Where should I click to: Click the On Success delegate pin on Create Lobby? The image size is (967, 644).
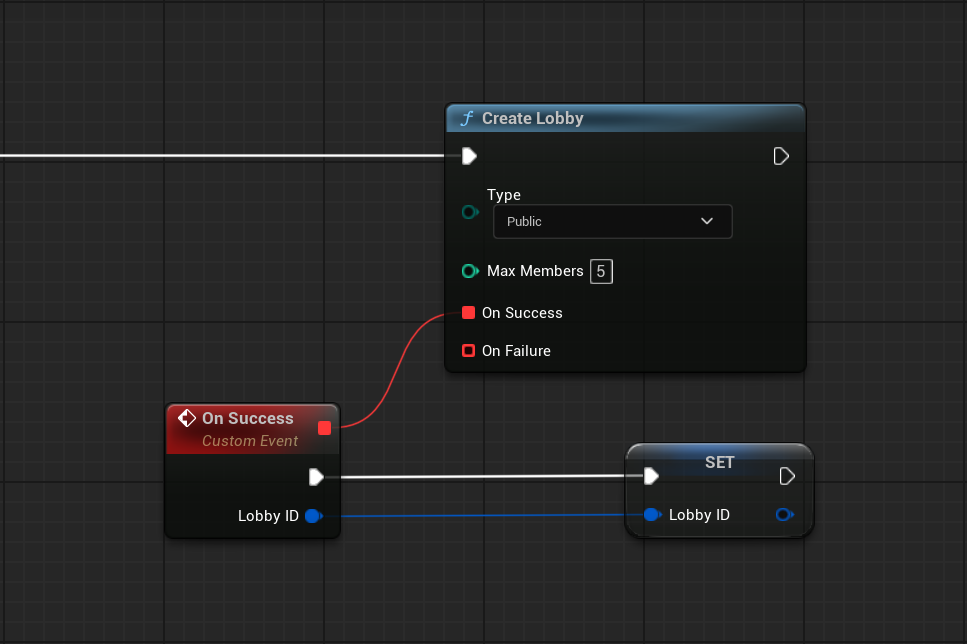coord(469,313)
